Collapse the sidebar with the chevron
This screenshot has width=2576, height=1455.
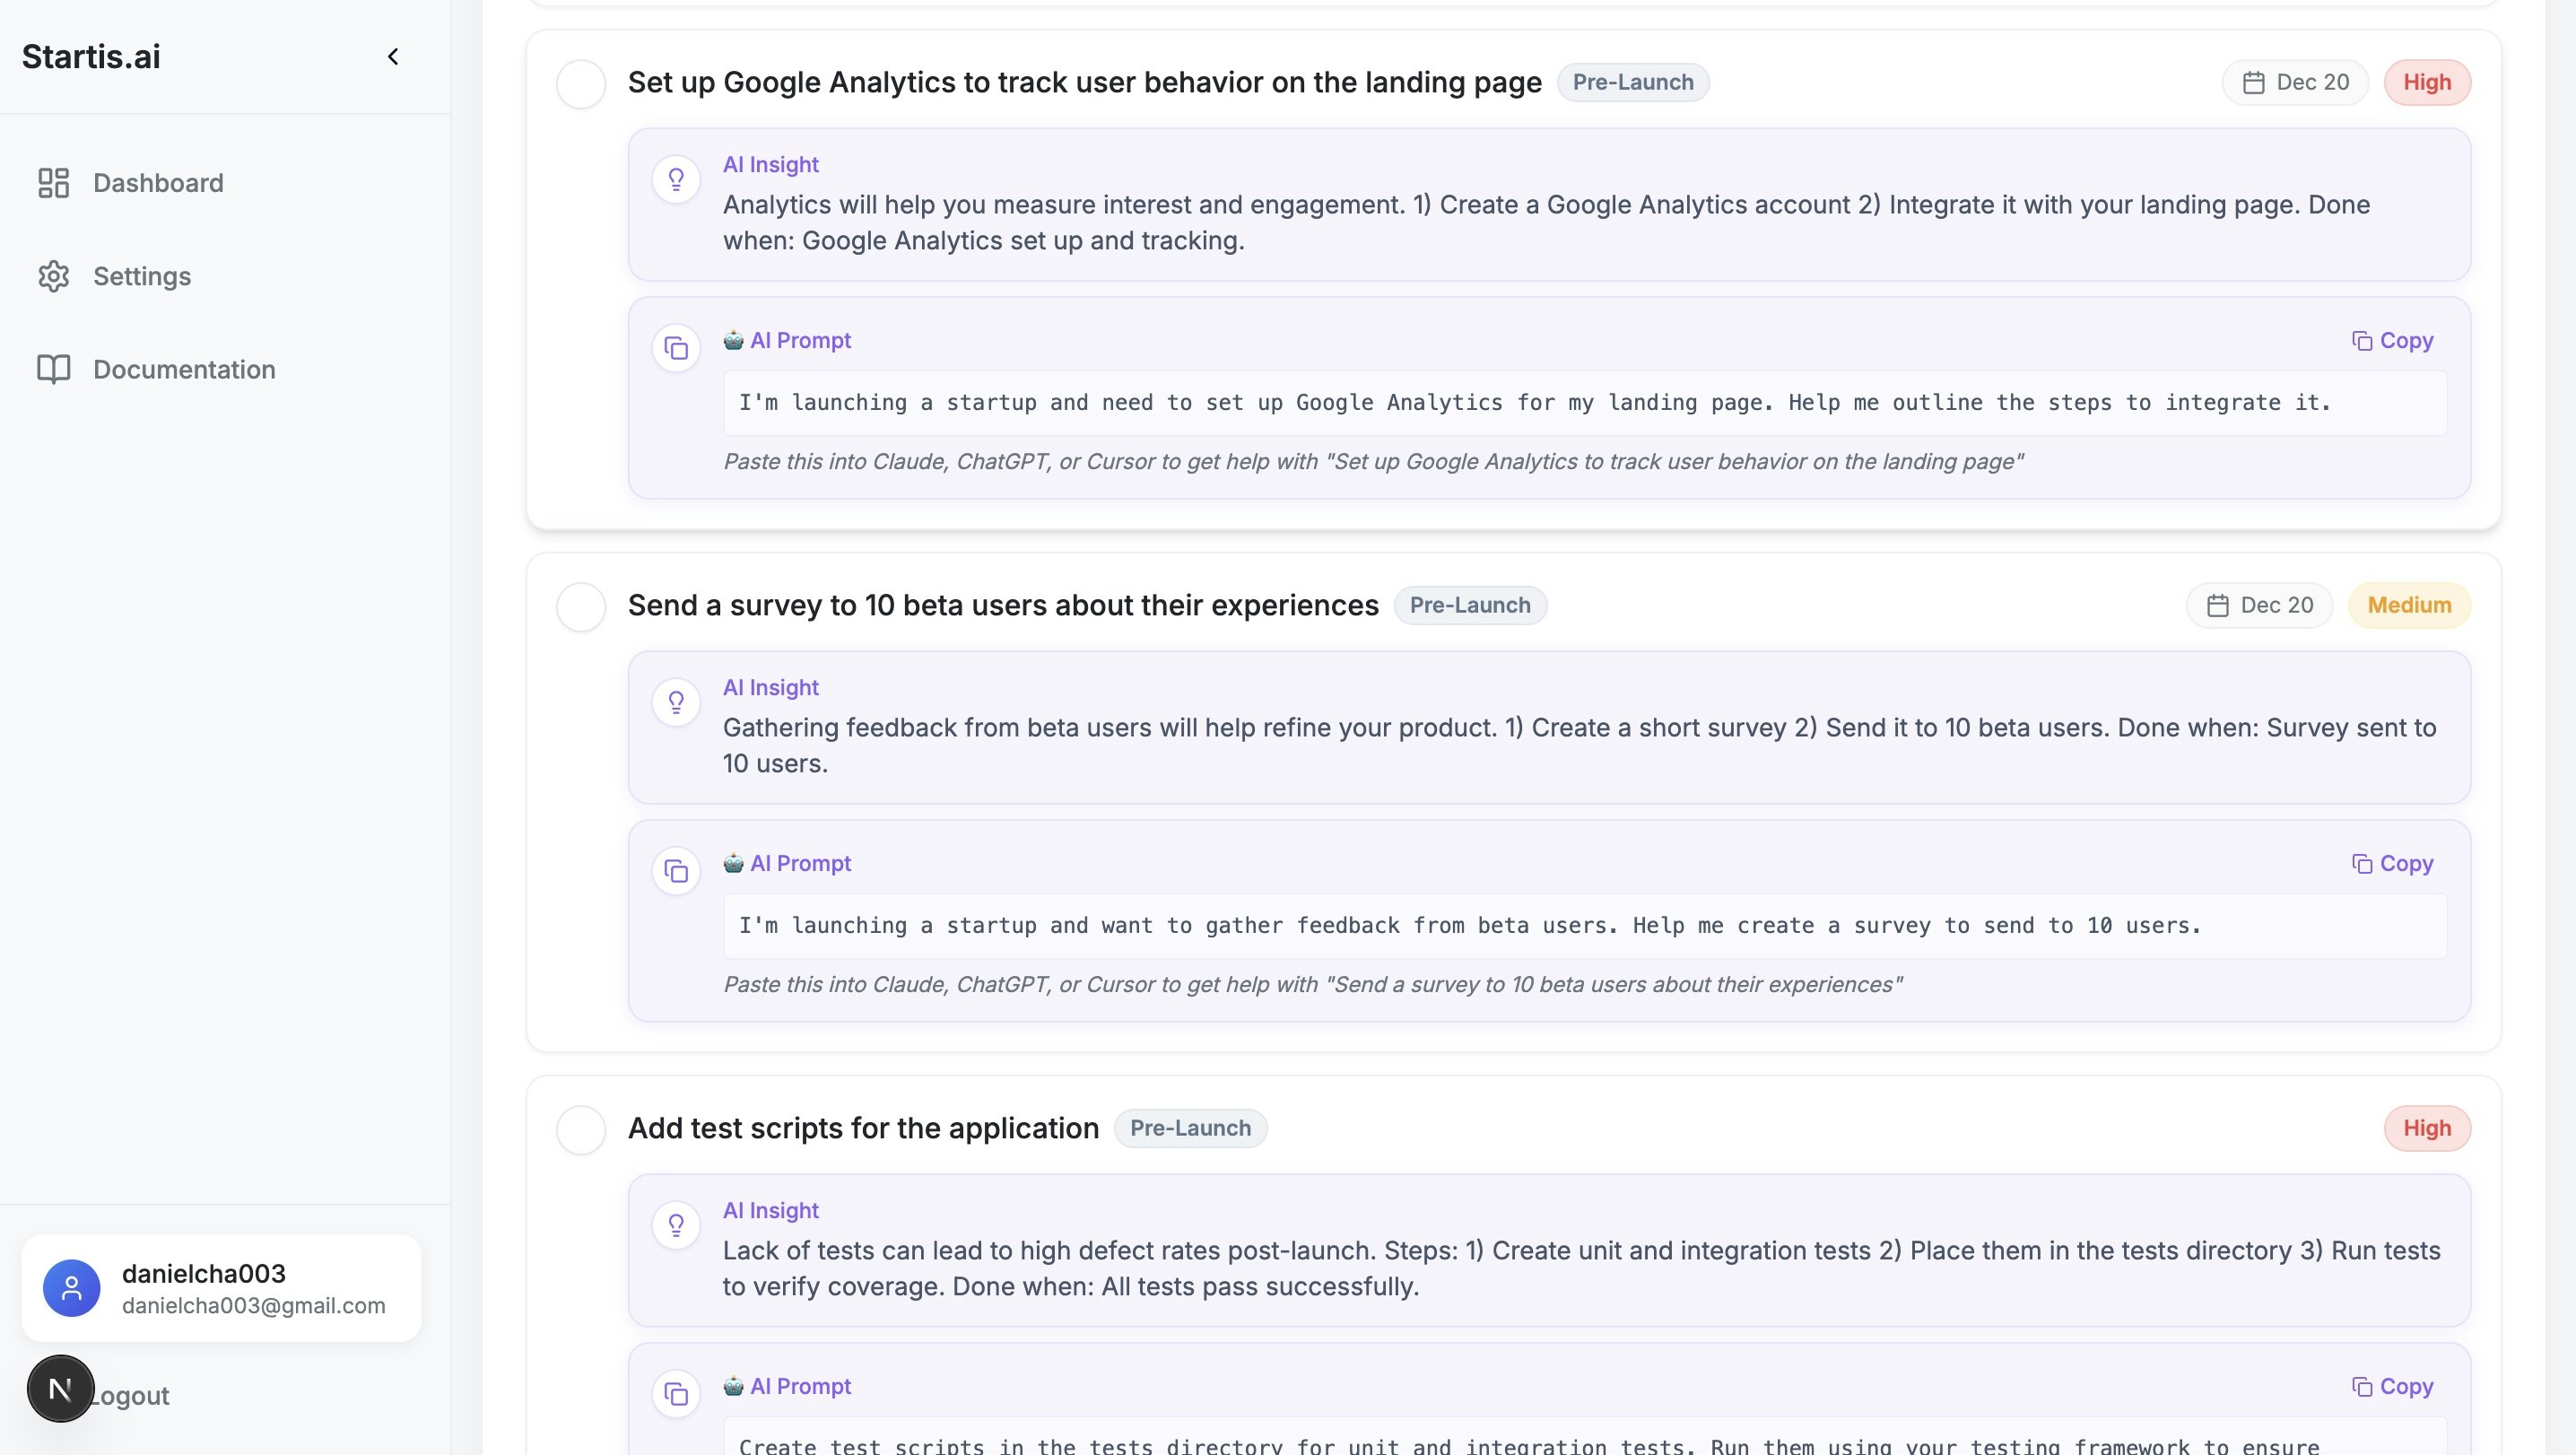click(392, 56)
